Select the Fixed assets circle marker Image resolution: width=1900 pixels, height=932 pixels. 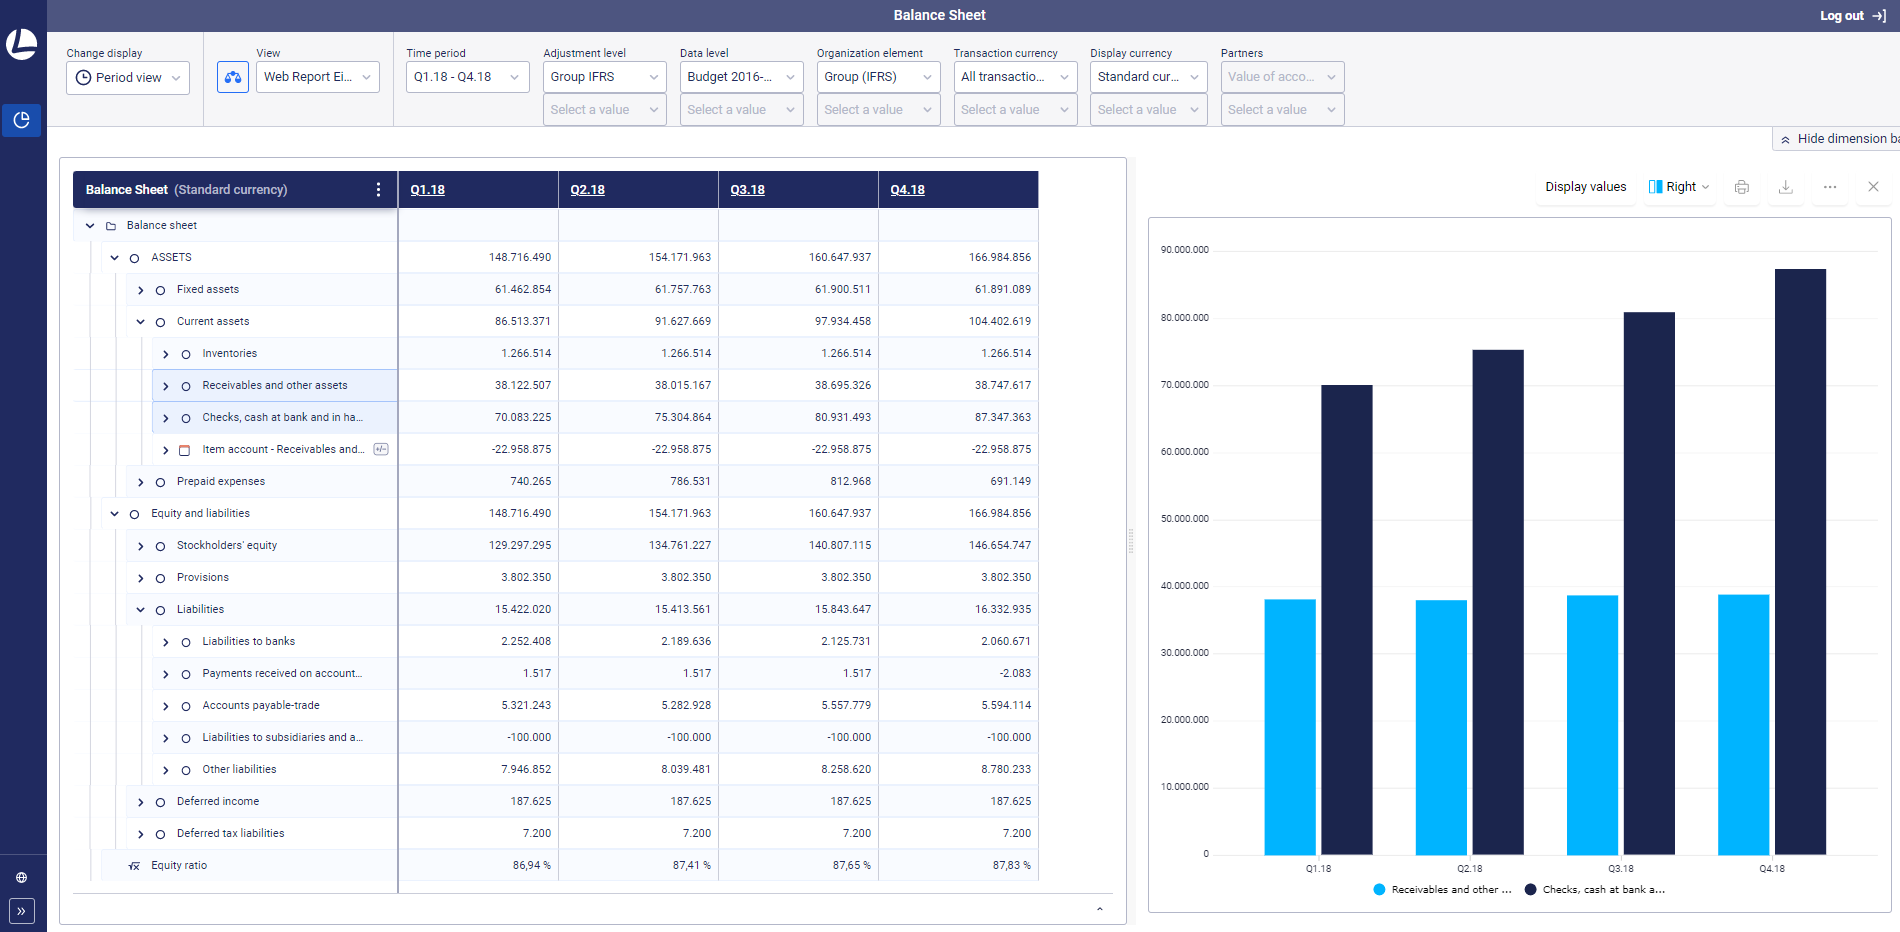[160, 290]
